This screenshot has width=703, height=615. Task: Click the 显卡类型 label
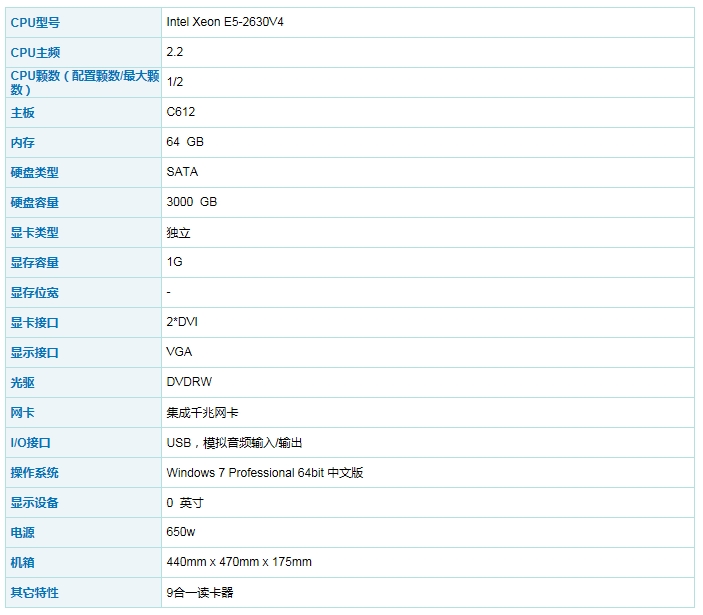(x=34, y=232)
